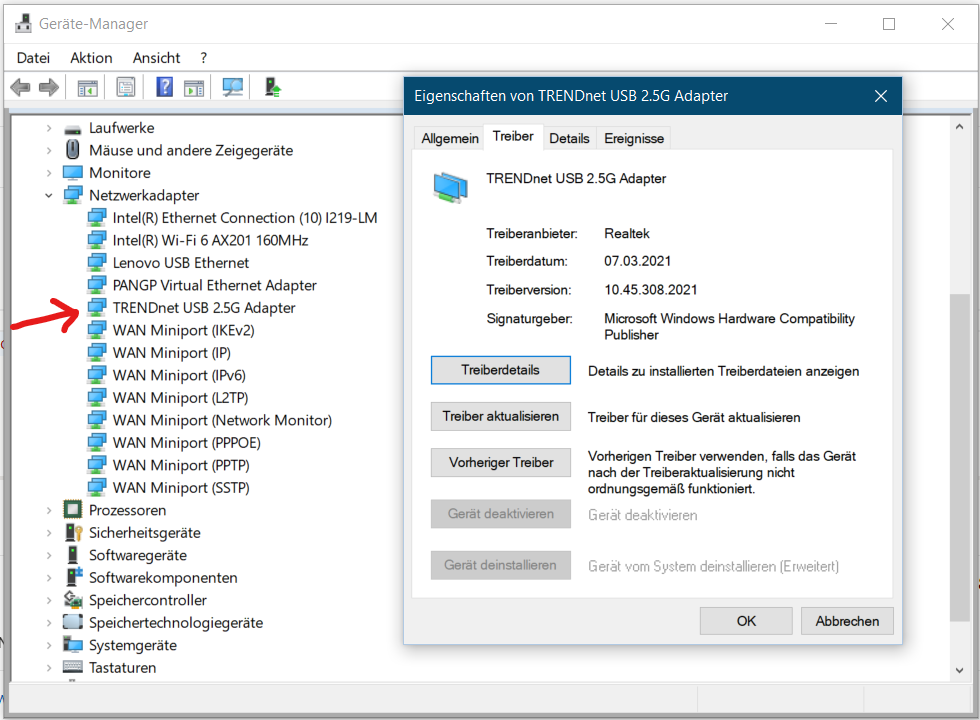The width and height of the screenshot is (980, 720).
Task: Click Treiber aktualisieren button
Action: [501, 416]
